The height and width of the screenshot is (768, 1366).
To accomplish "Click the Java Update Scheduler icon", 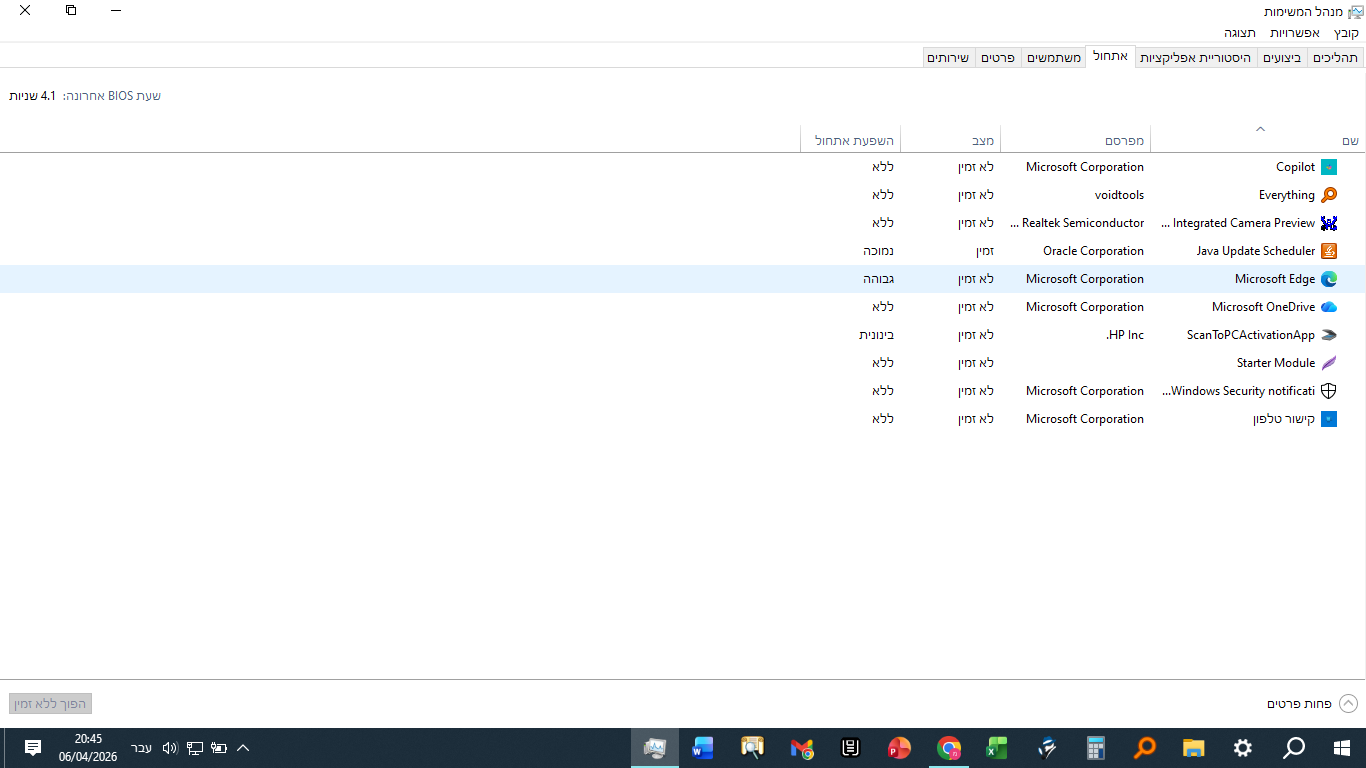I will (x=1328, y=251).
